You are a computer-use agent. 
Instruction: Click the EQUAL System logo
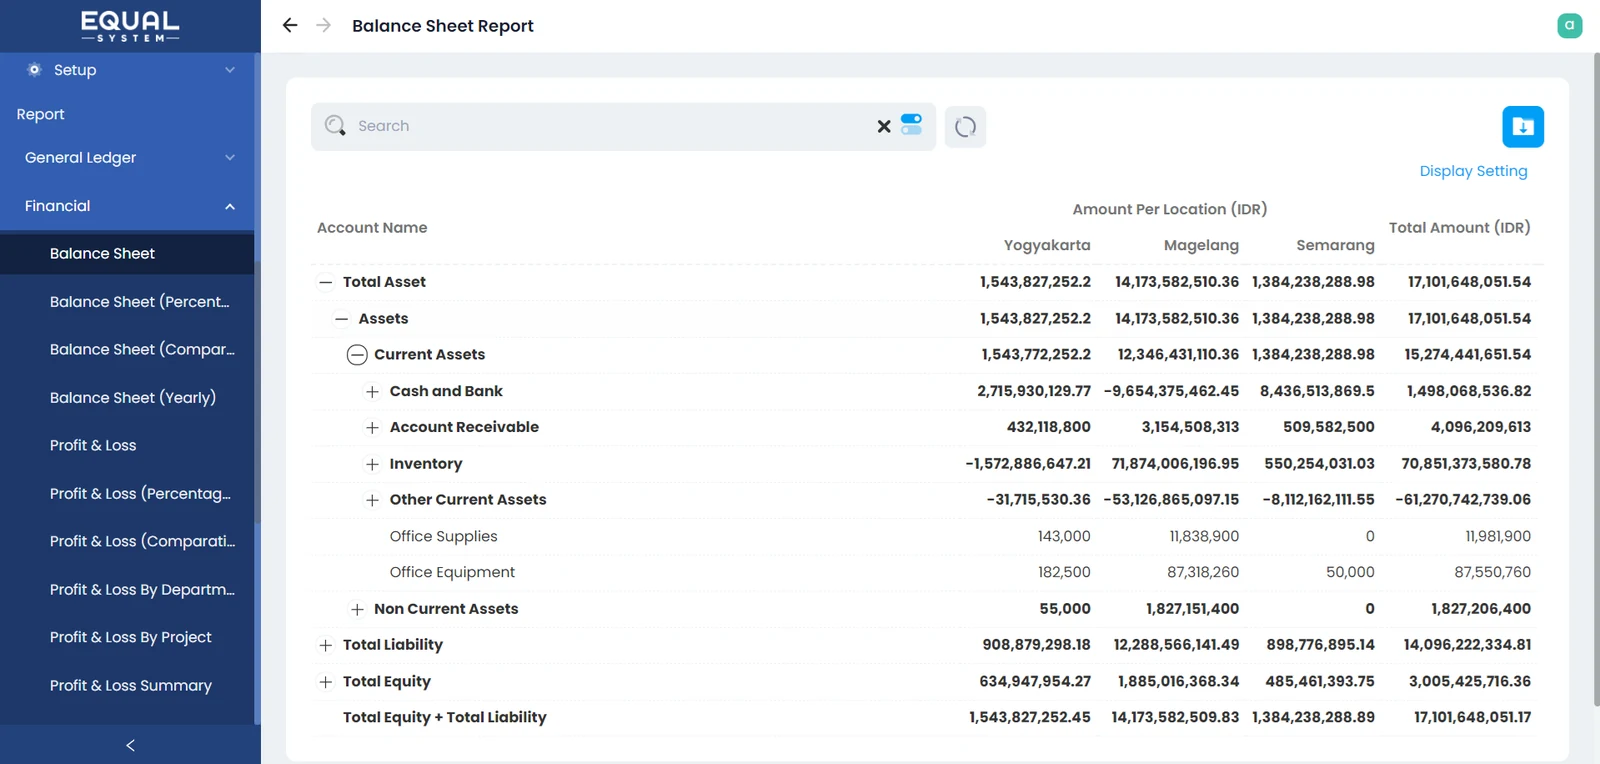click(x=130, y=26)
